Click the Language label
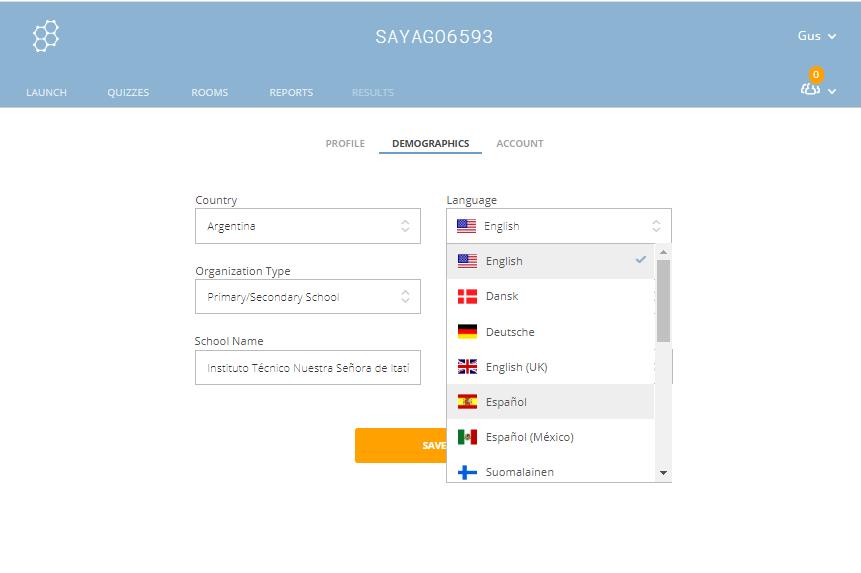The height and width of the screenshot is (573, 861). 472,200
